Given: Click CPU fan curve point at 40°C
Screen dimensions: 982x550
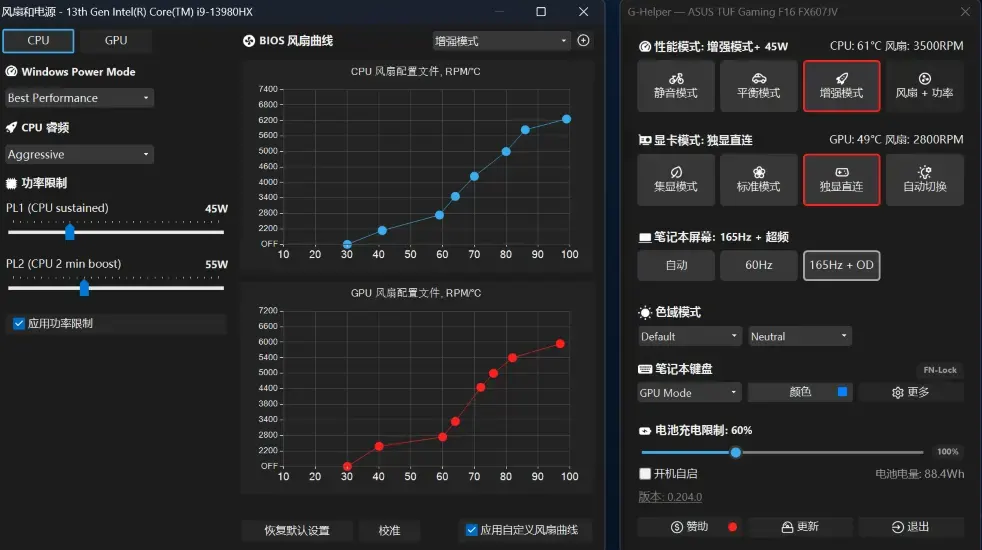Looking at the screenshot, I should pos(382,231).
